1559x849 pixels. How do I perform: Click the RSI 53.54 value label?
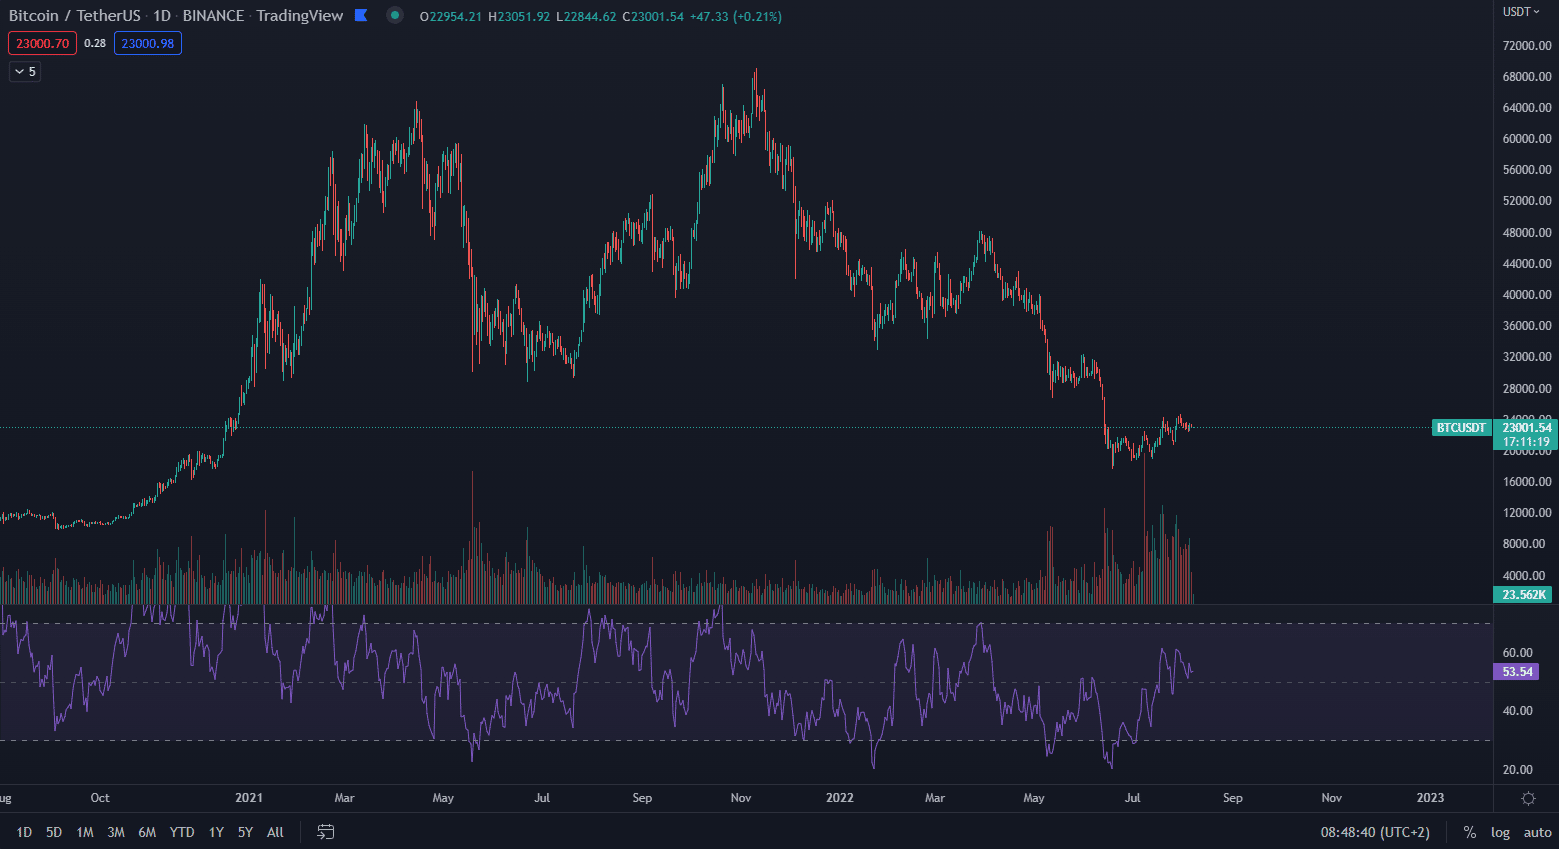coord(1517,672)
